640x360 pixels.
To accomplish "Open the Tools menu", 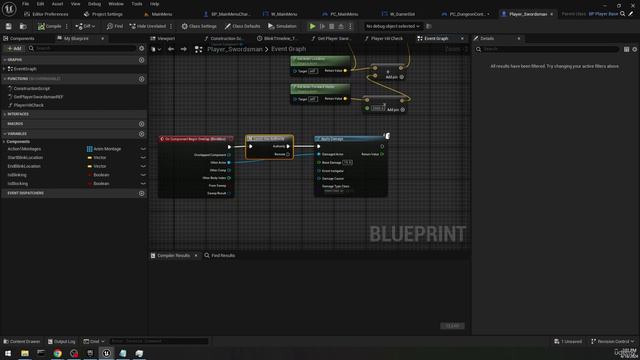I will (137, 4).
